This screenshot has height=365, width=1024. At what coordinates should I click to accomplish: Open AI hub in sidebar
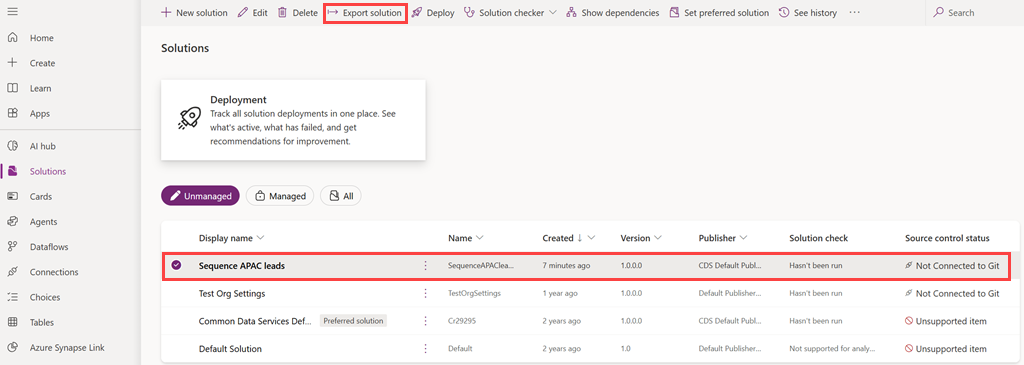point(42,146)
